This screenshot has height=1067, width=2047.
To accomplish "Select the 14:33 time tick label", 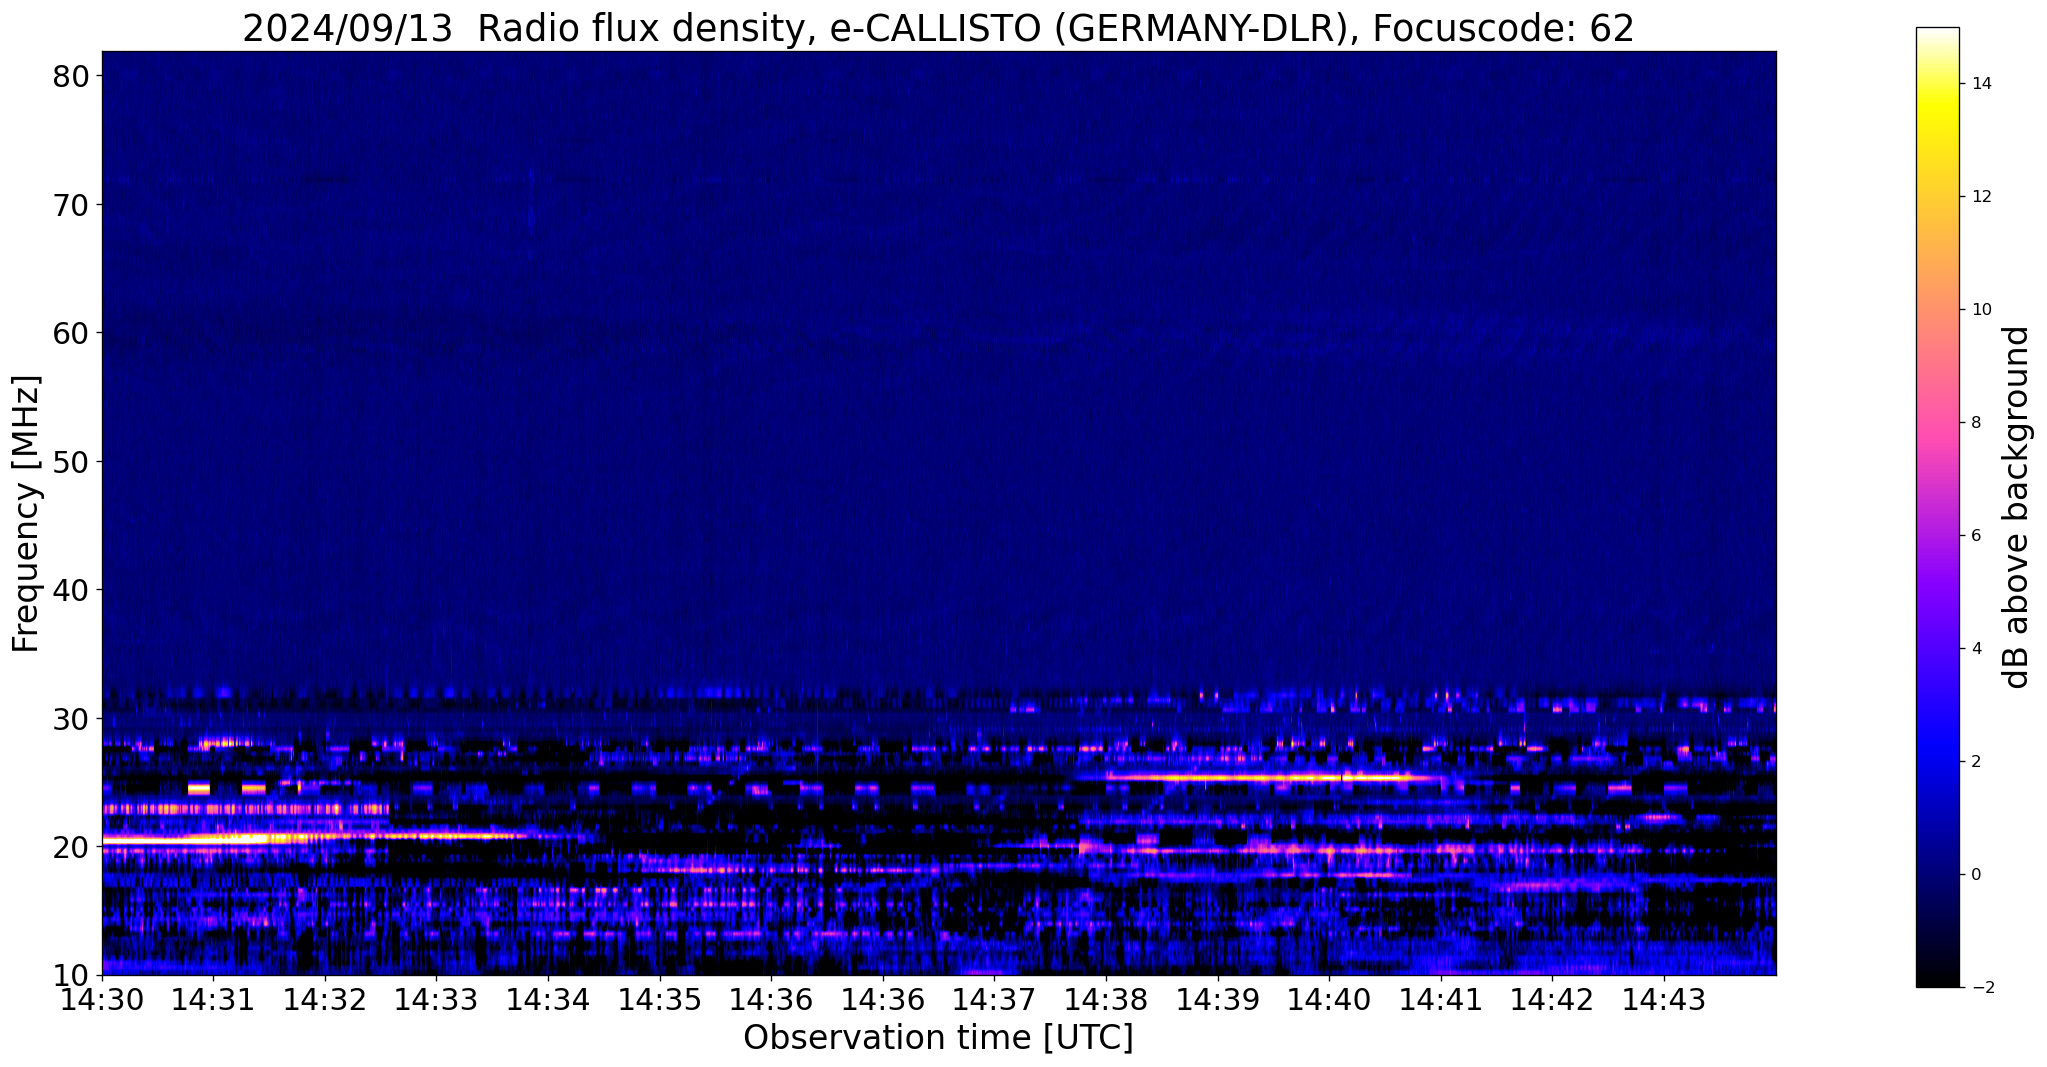I will pos(436,998).
